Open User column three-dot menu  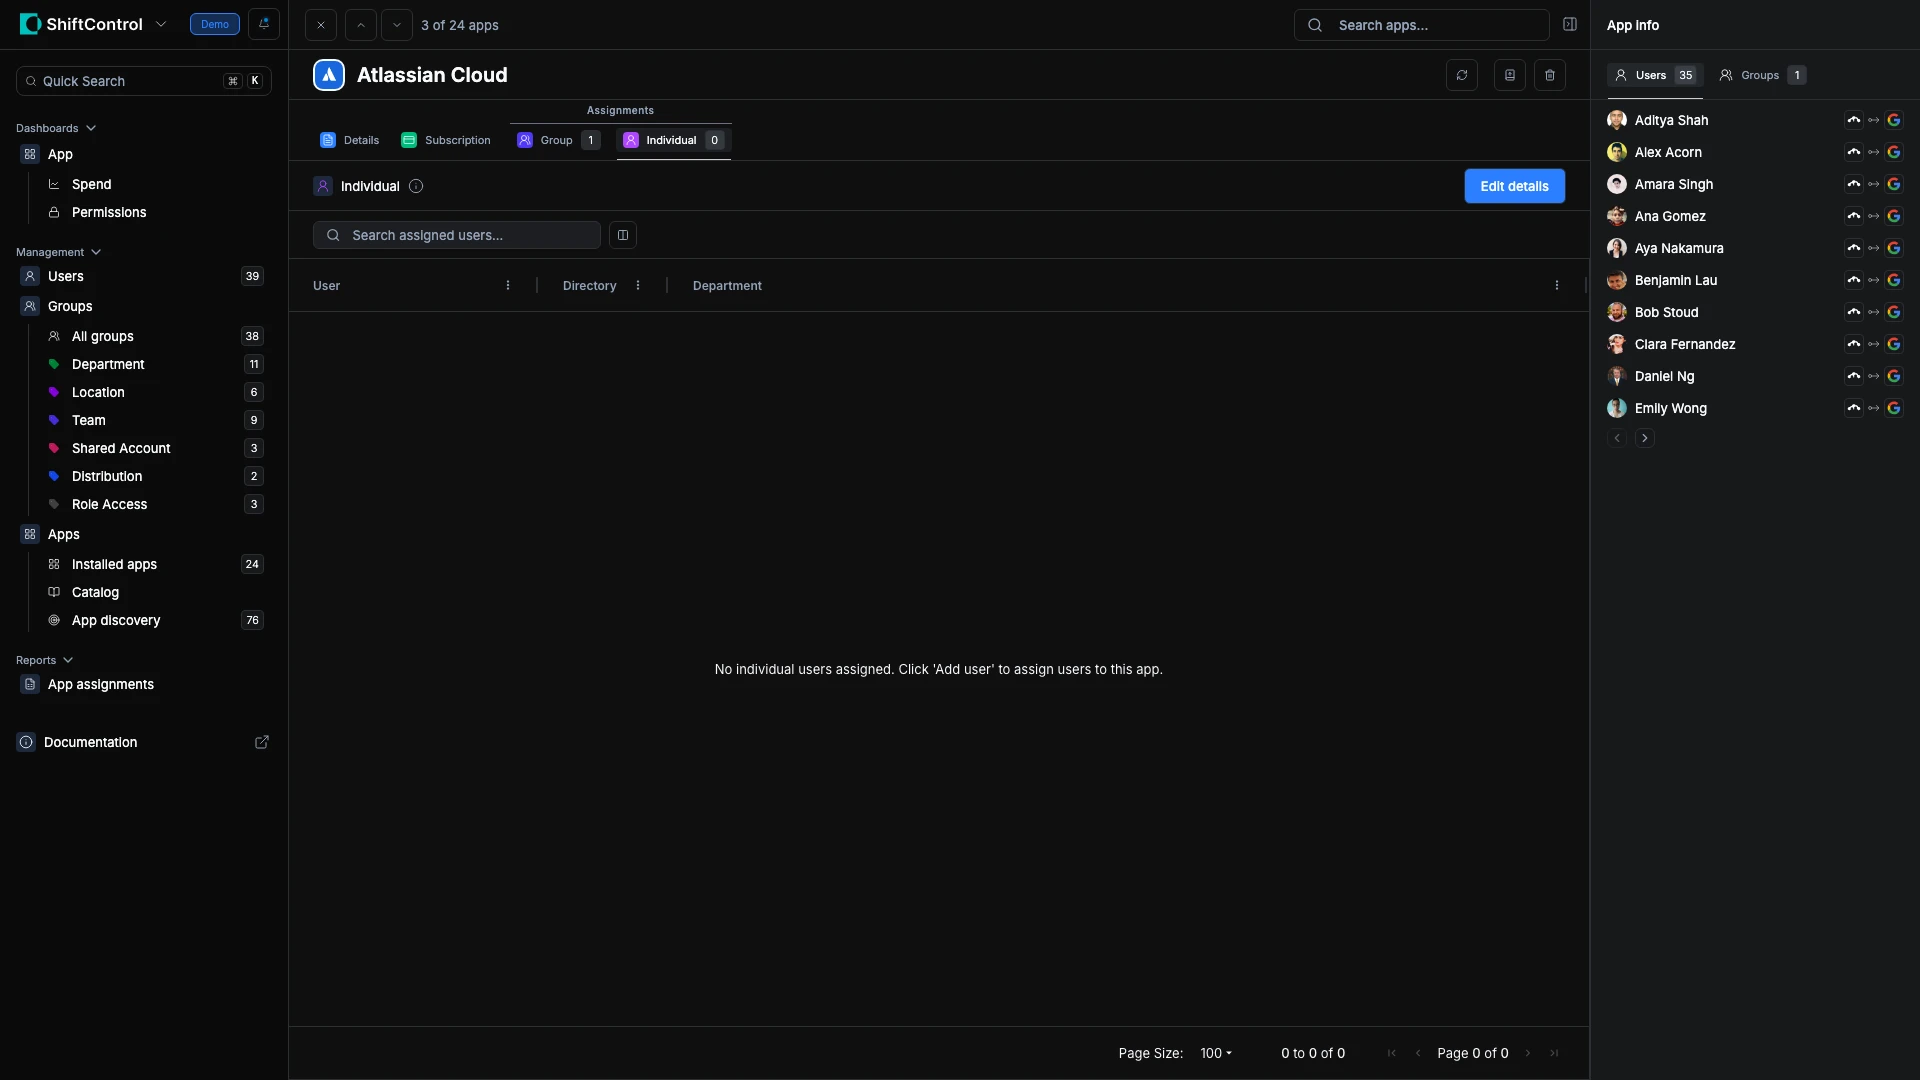point(508,285)
